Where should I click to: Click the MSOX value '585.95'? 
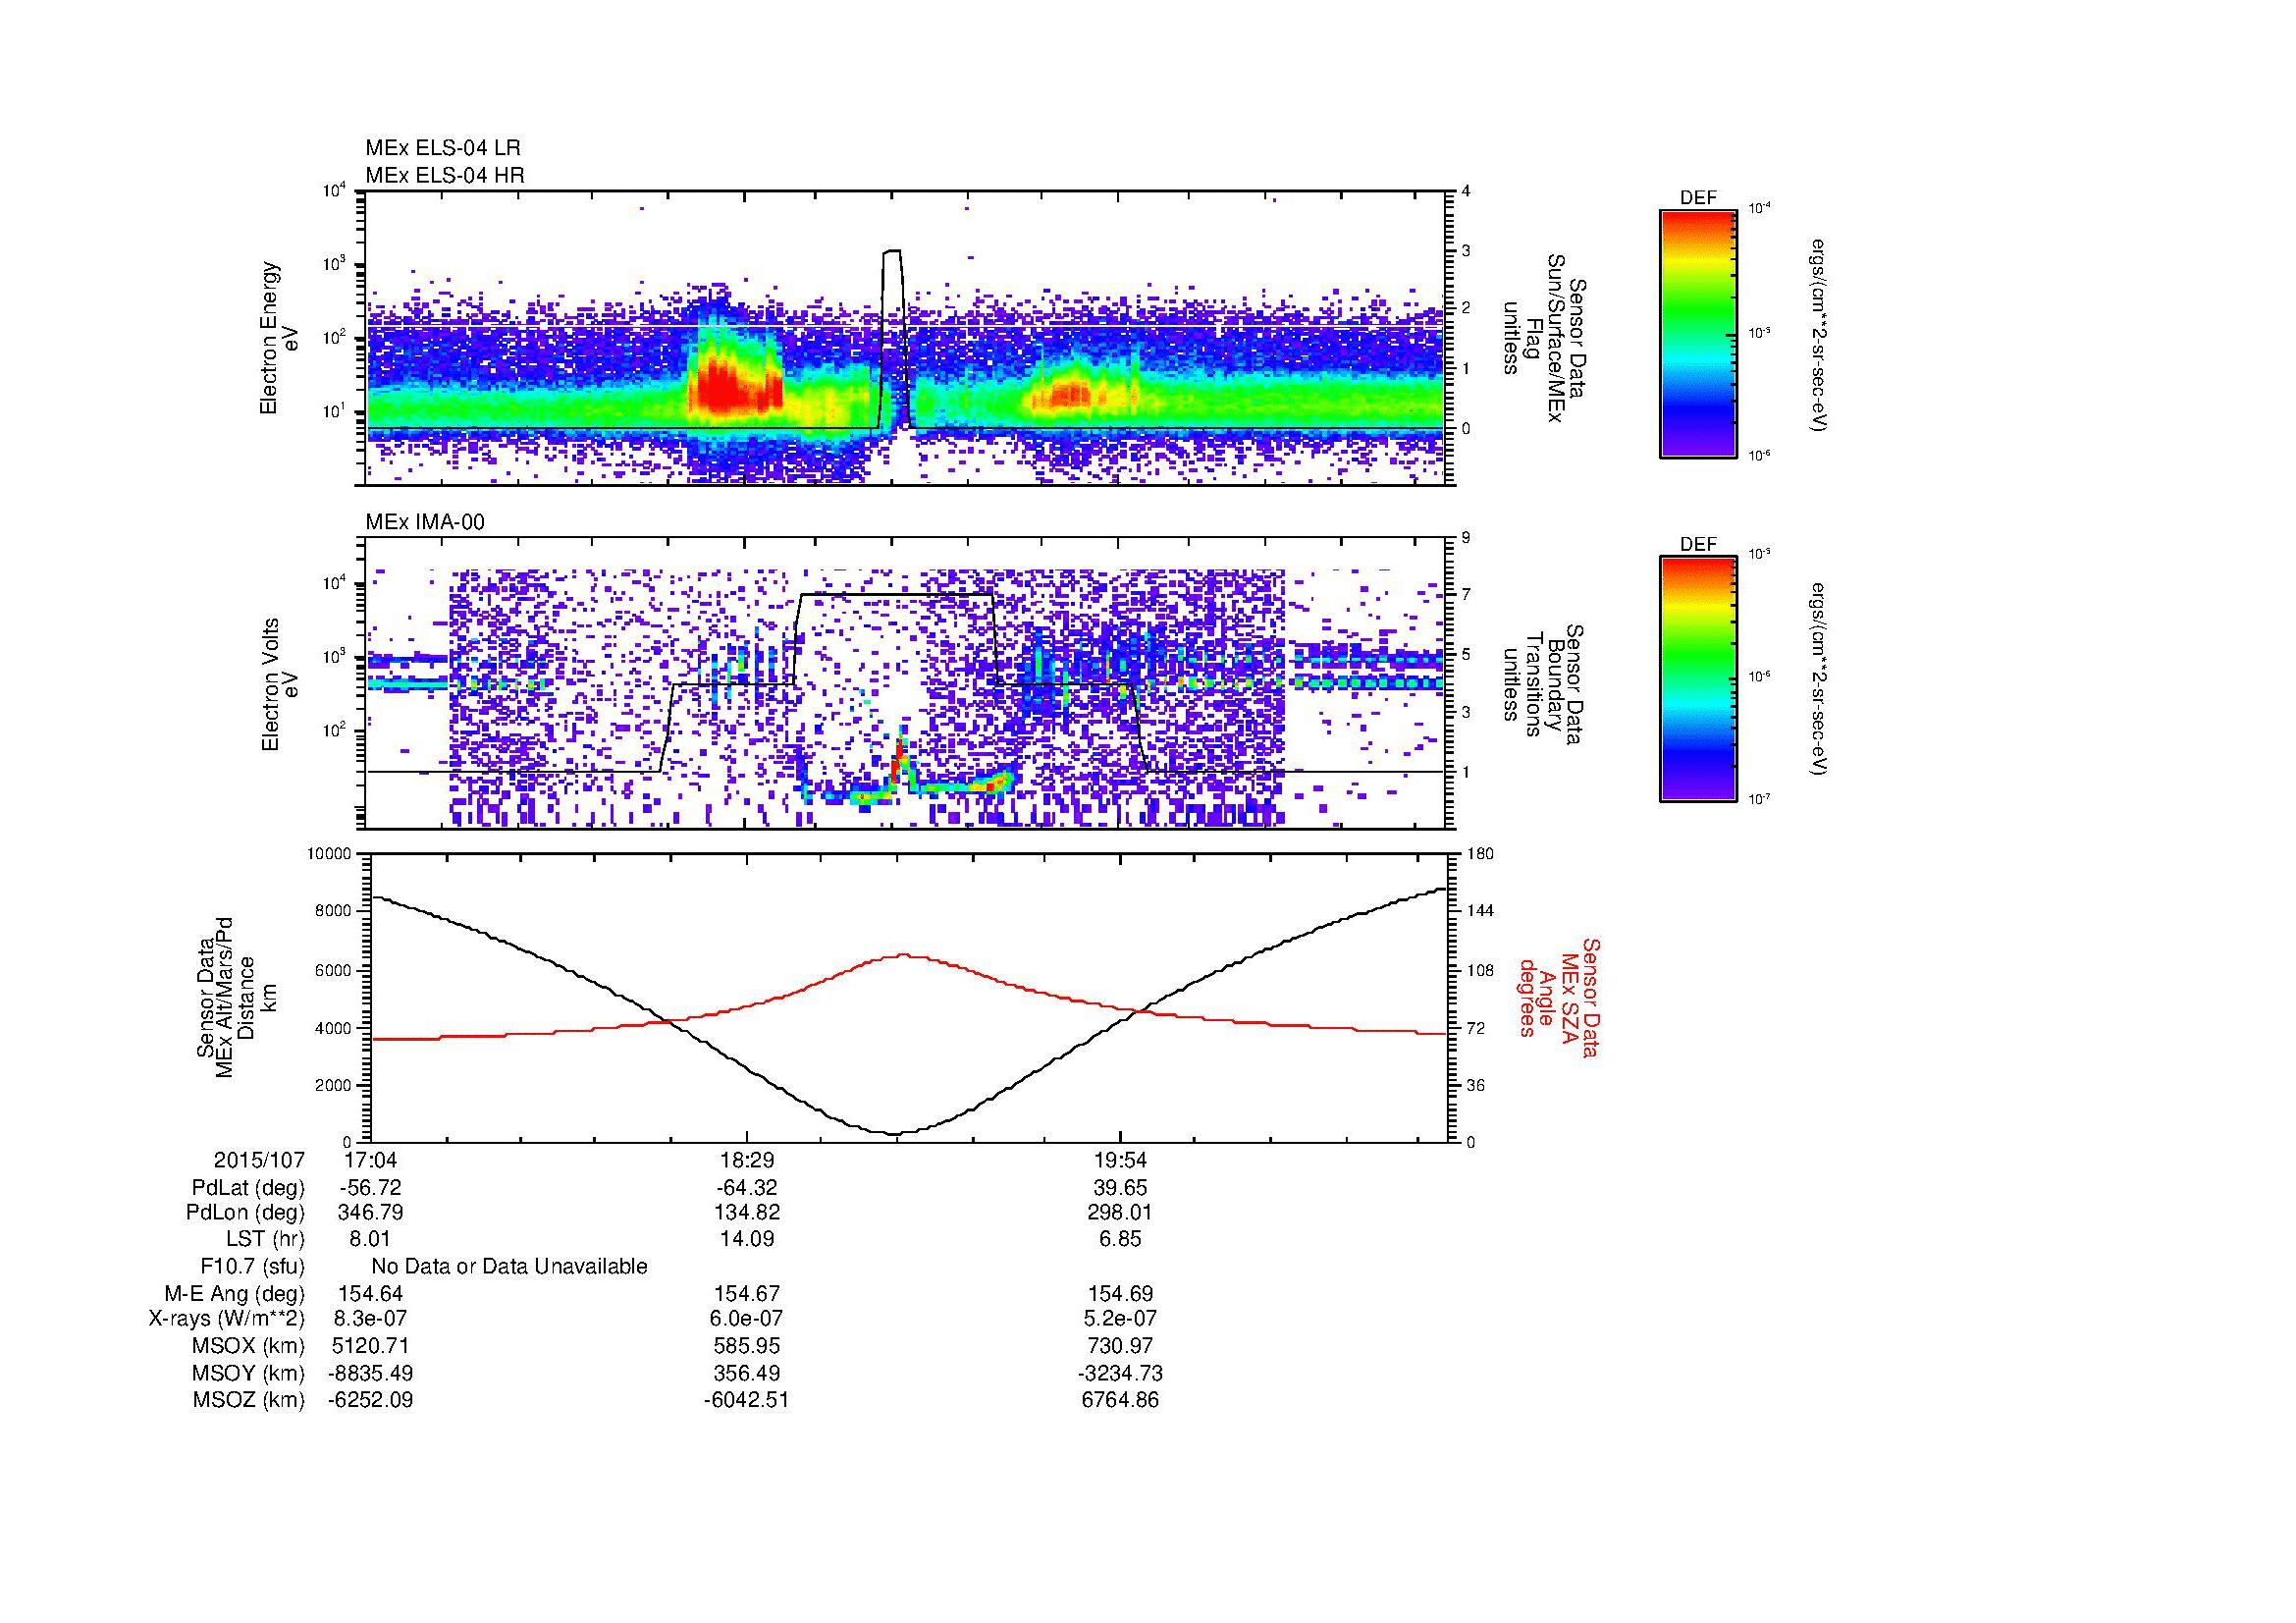point(746,1346)
